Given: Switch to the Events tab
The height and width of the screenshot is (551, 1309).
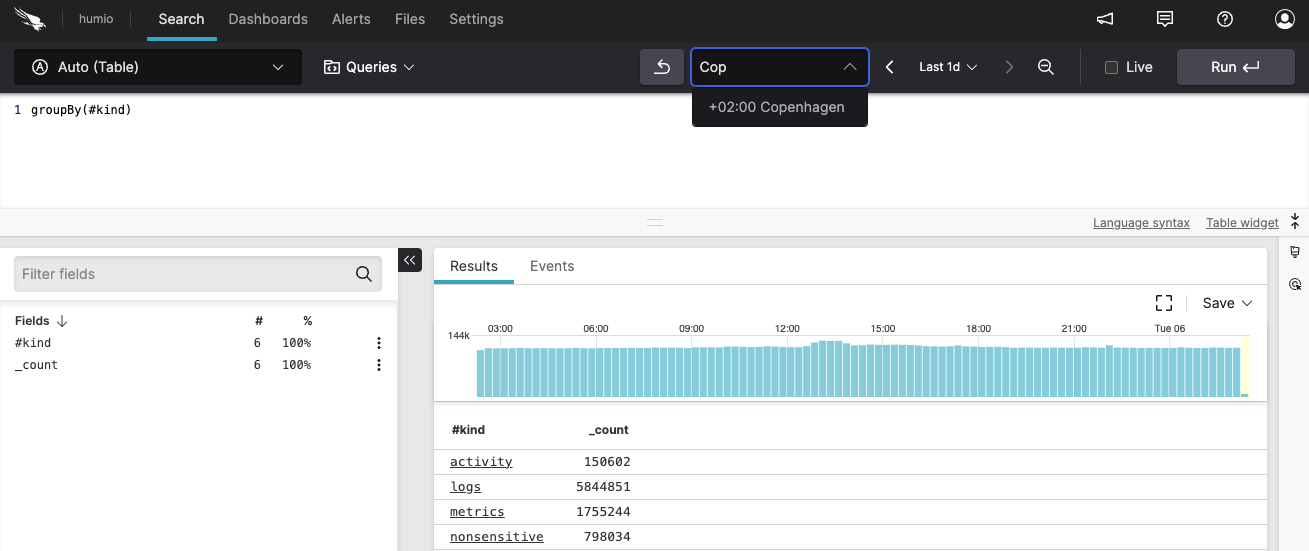Looking at the screenshot, I should coord(552,266).
